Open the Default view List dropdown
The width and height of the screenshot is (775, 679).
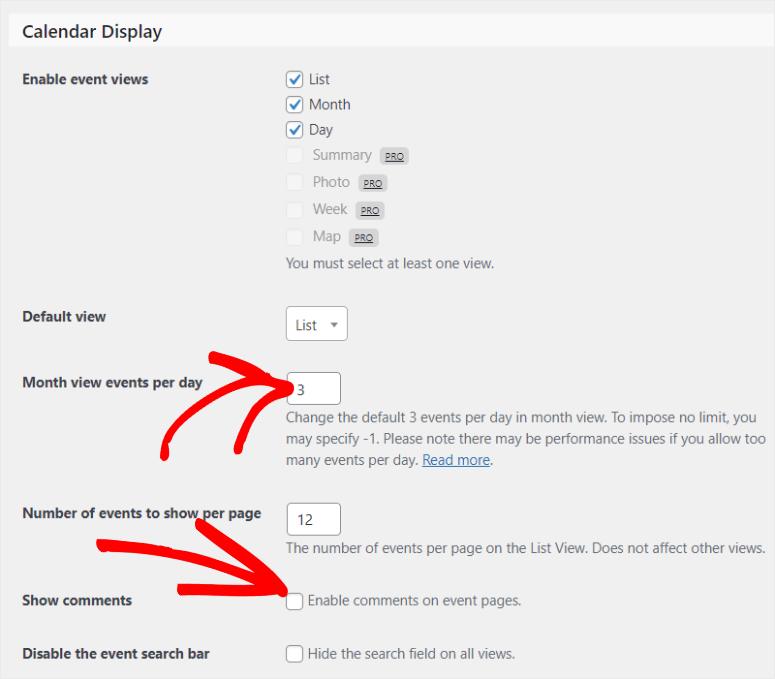(x=316, y=324)
